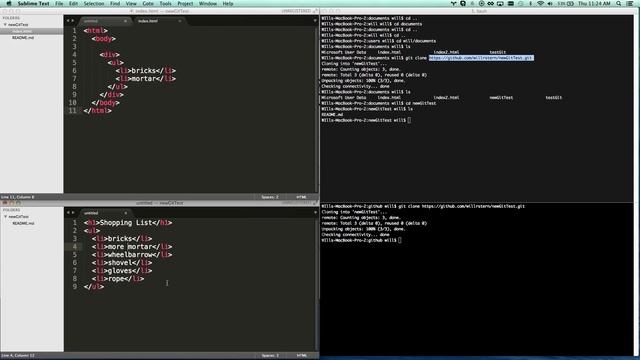
Task: Click the volume icon in the menu bar
Action: pyautogui.click(x=550, y=3)
